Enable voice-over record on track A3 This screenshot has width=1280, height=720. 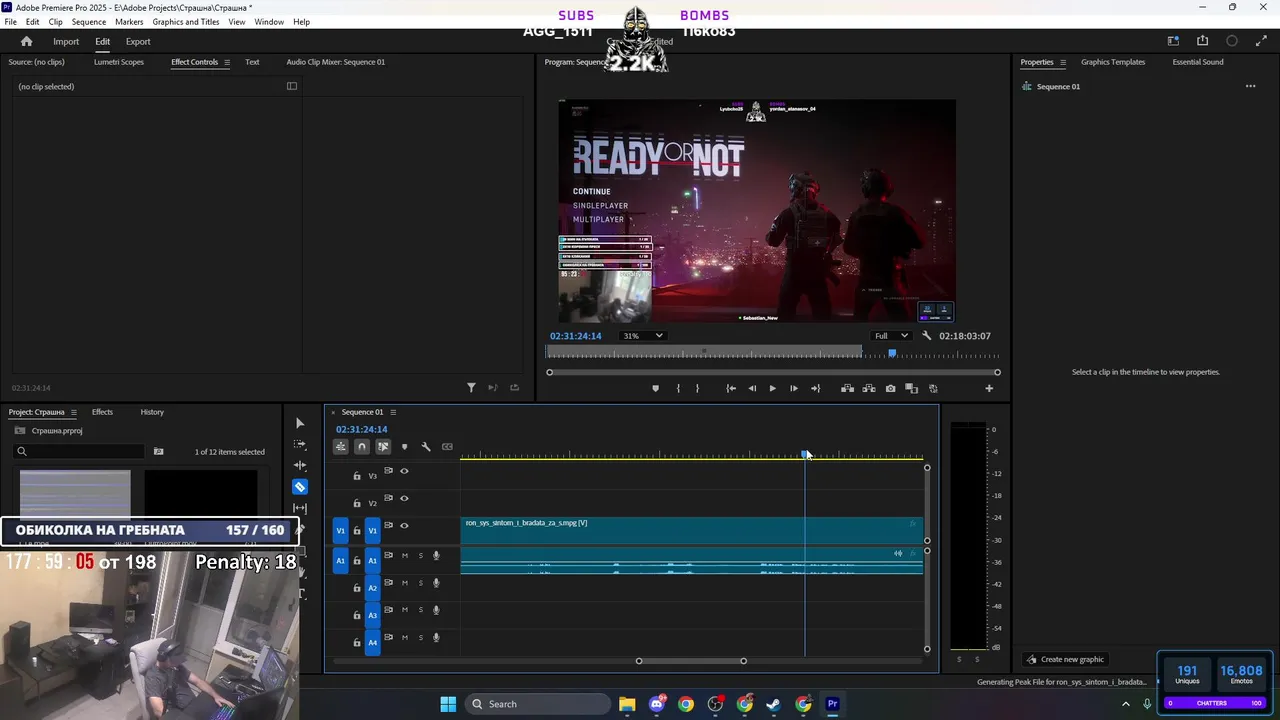tap(436, 610)
